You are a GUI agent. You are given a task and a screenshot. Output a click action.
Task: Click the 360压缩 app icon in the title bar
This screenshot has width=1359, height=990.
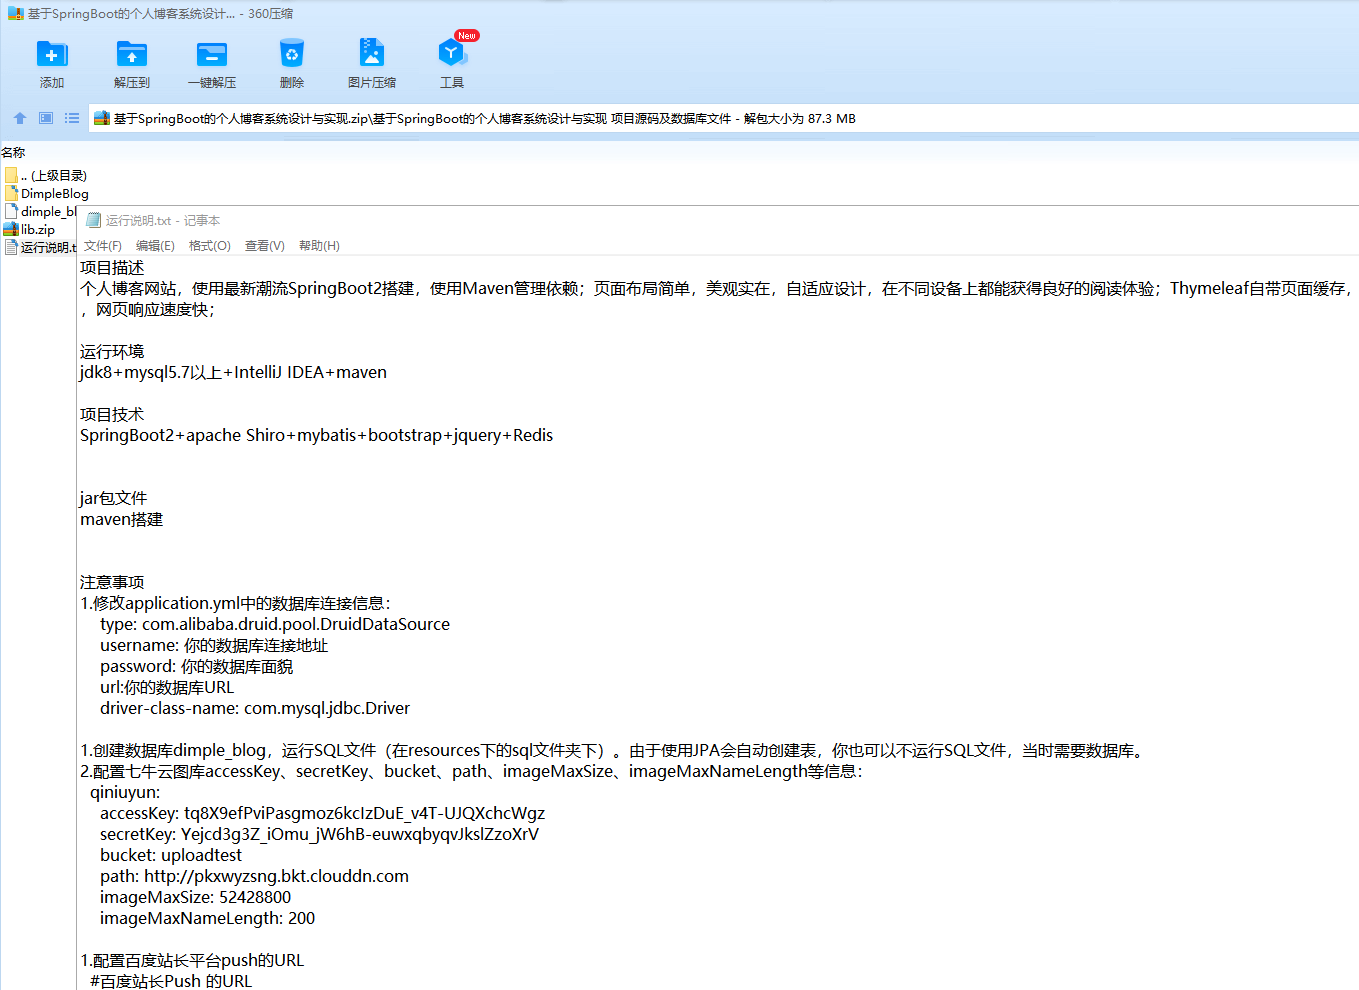(x=16, y=14)
